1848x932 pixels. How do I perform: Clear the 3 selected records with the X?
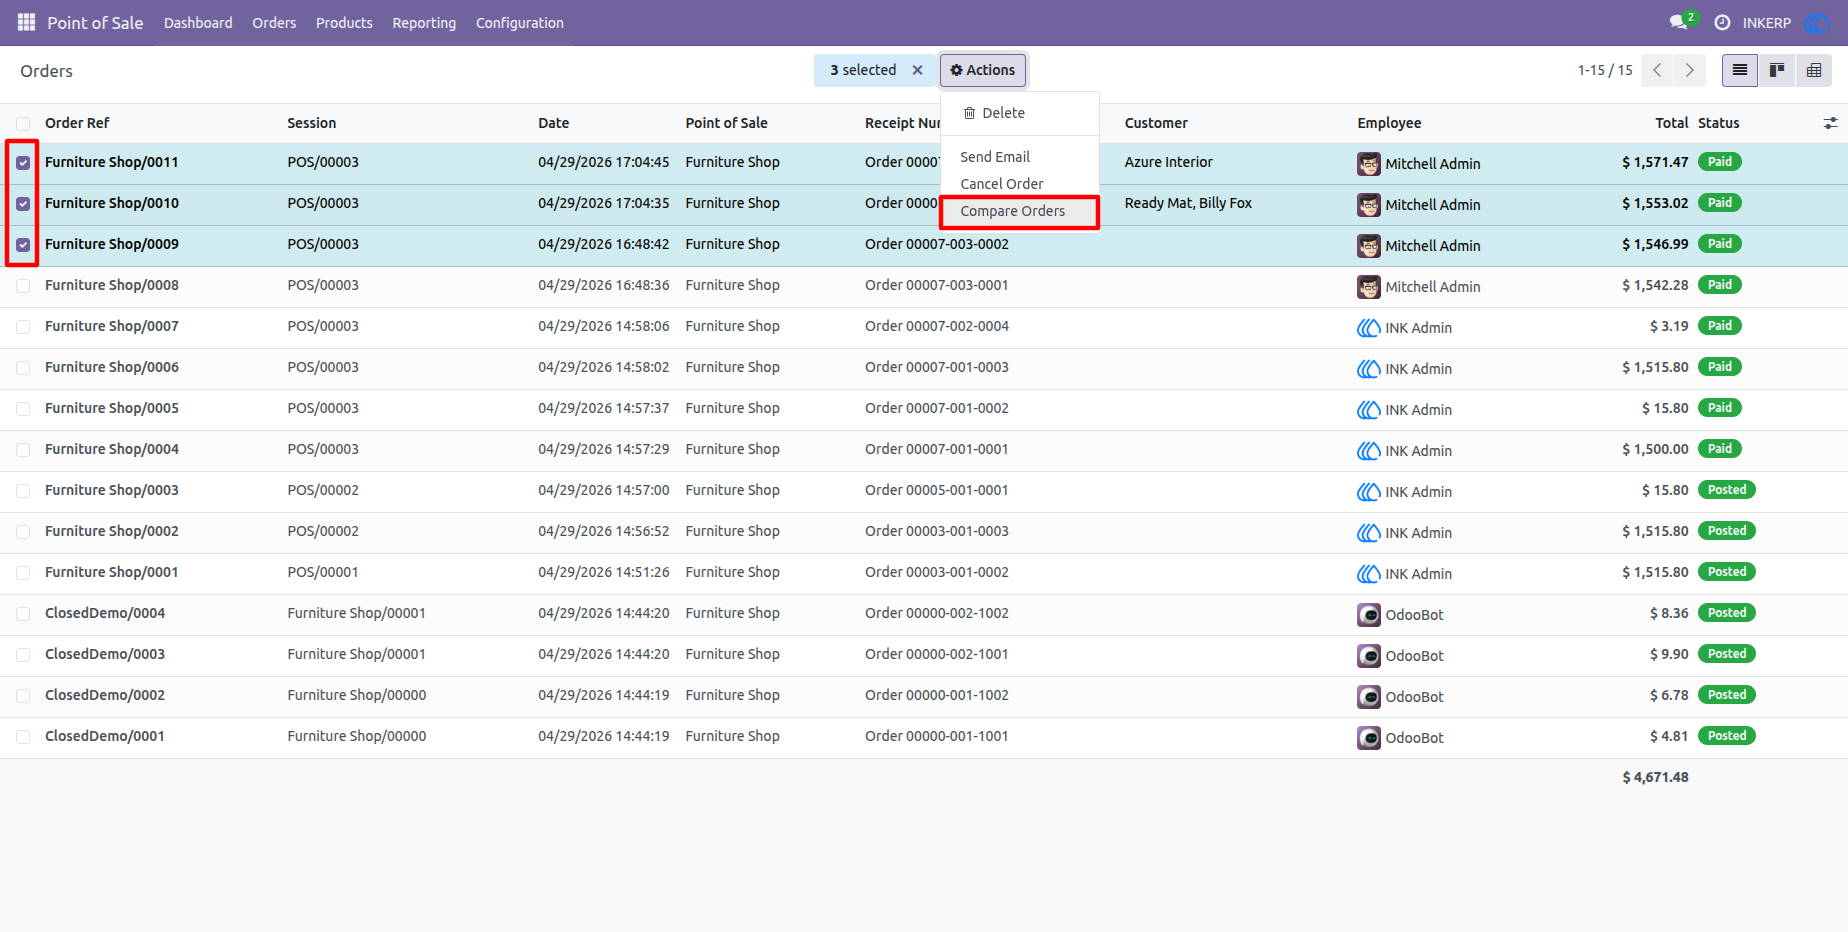(x=917, y=70)
